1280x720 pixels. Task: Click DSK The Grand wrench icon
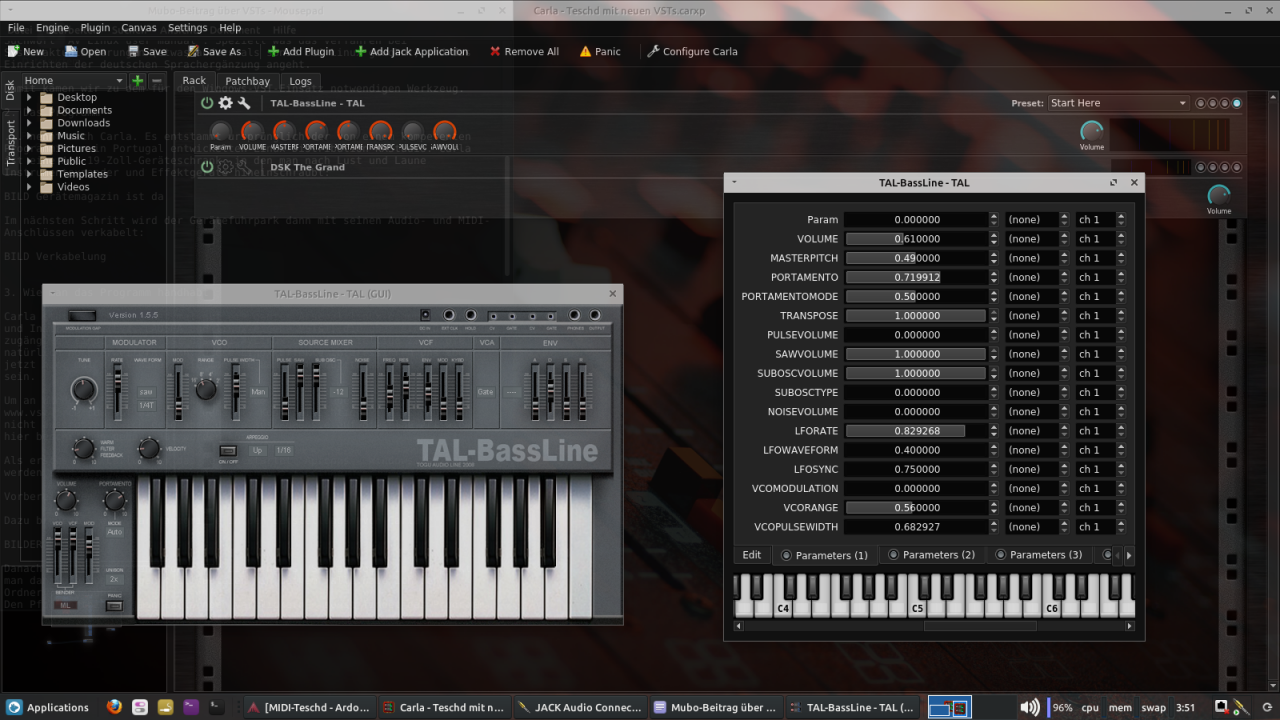point(243,167)
